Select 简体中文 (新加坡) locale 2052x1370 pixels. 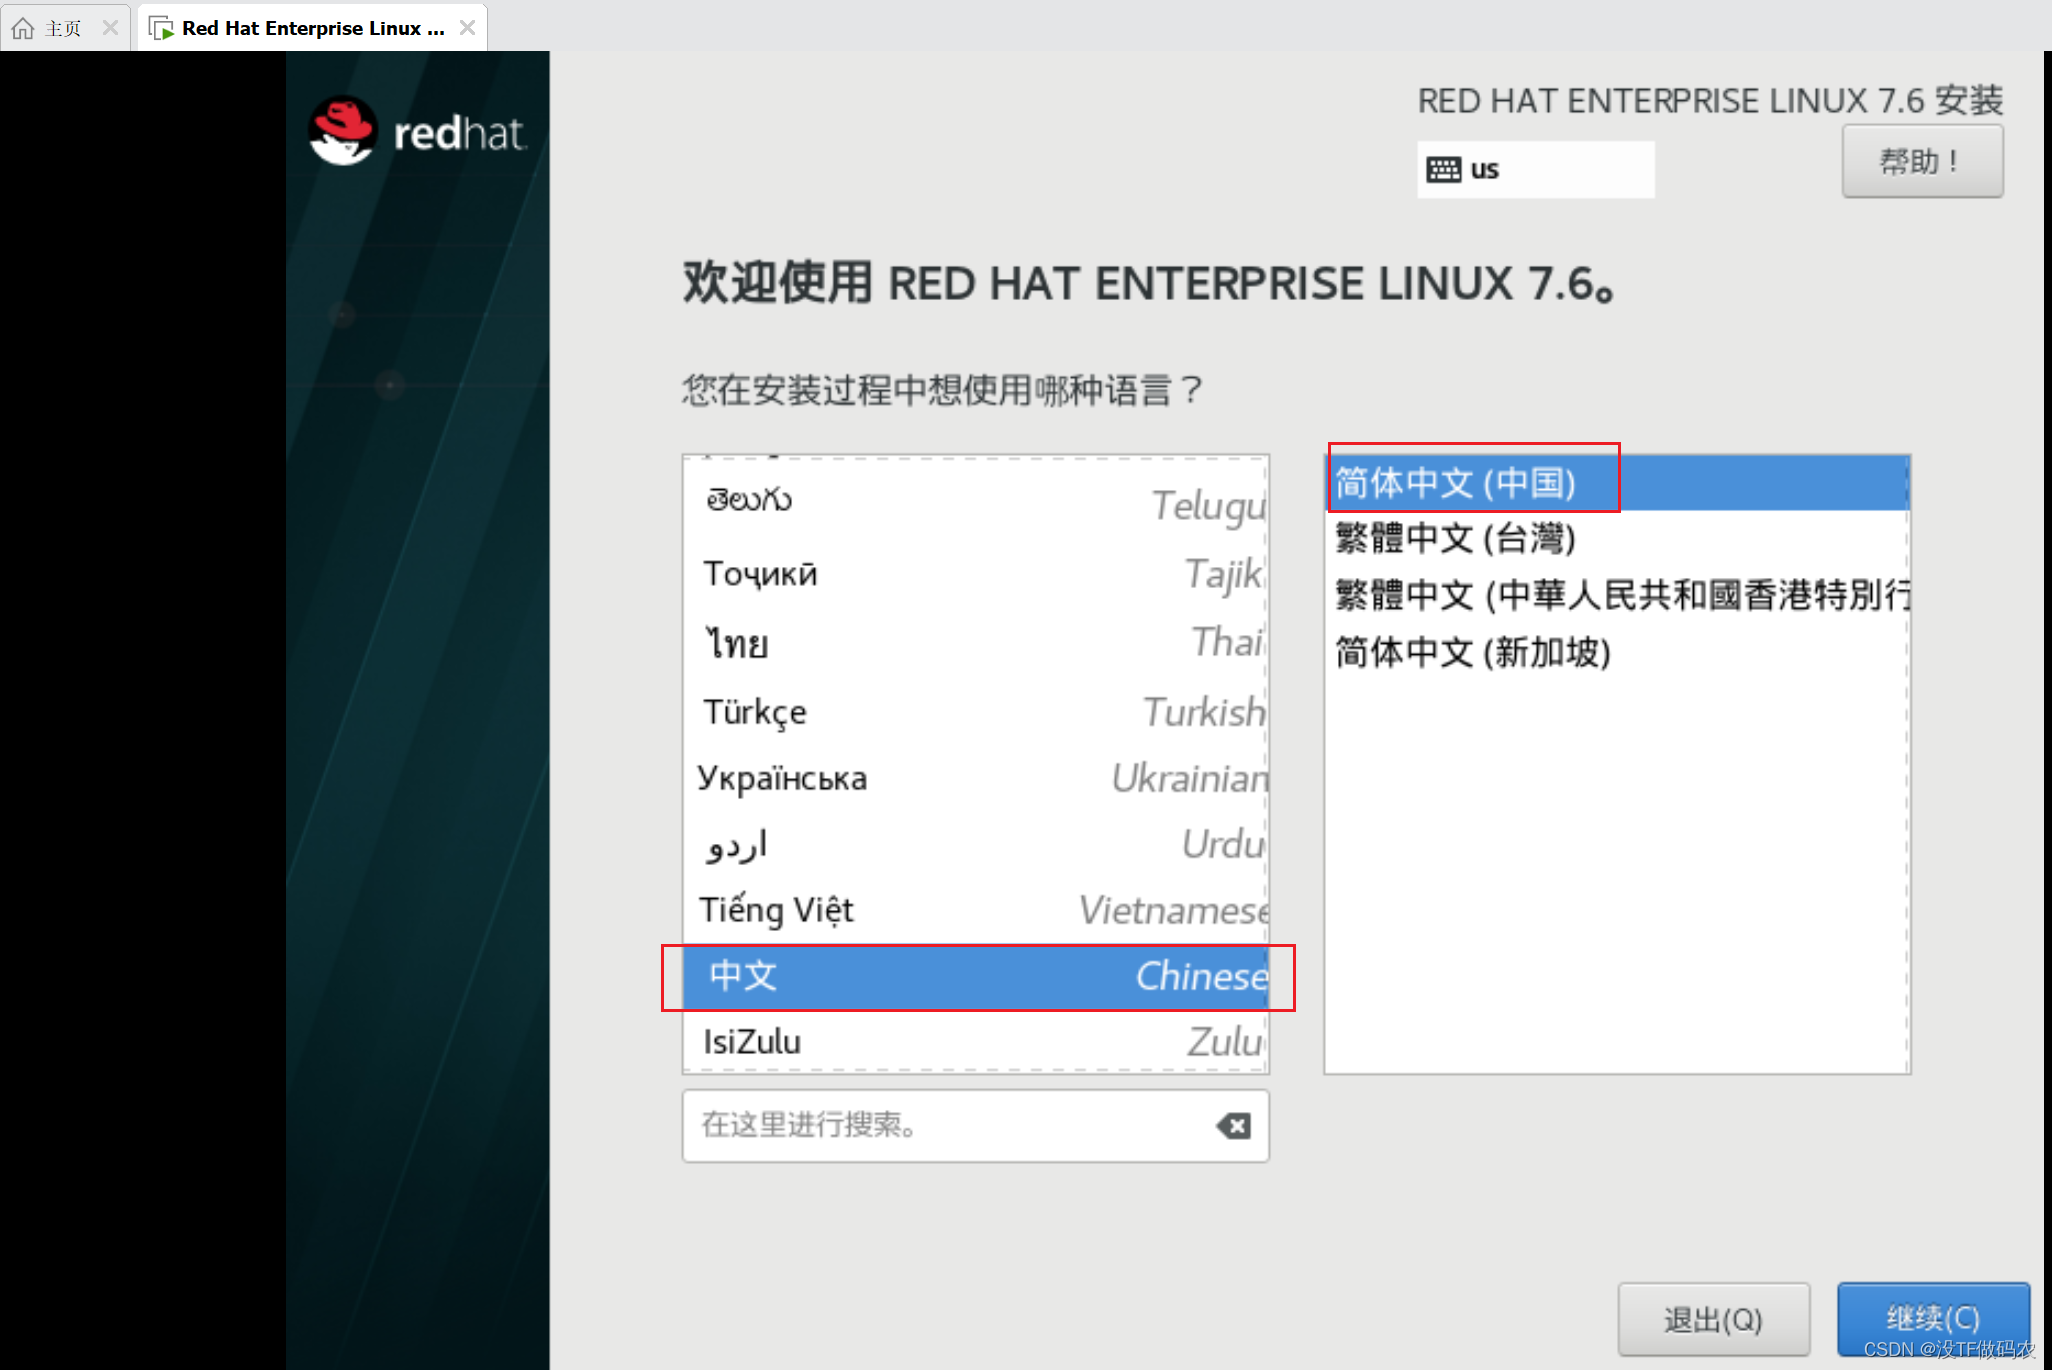(1474, 652)
